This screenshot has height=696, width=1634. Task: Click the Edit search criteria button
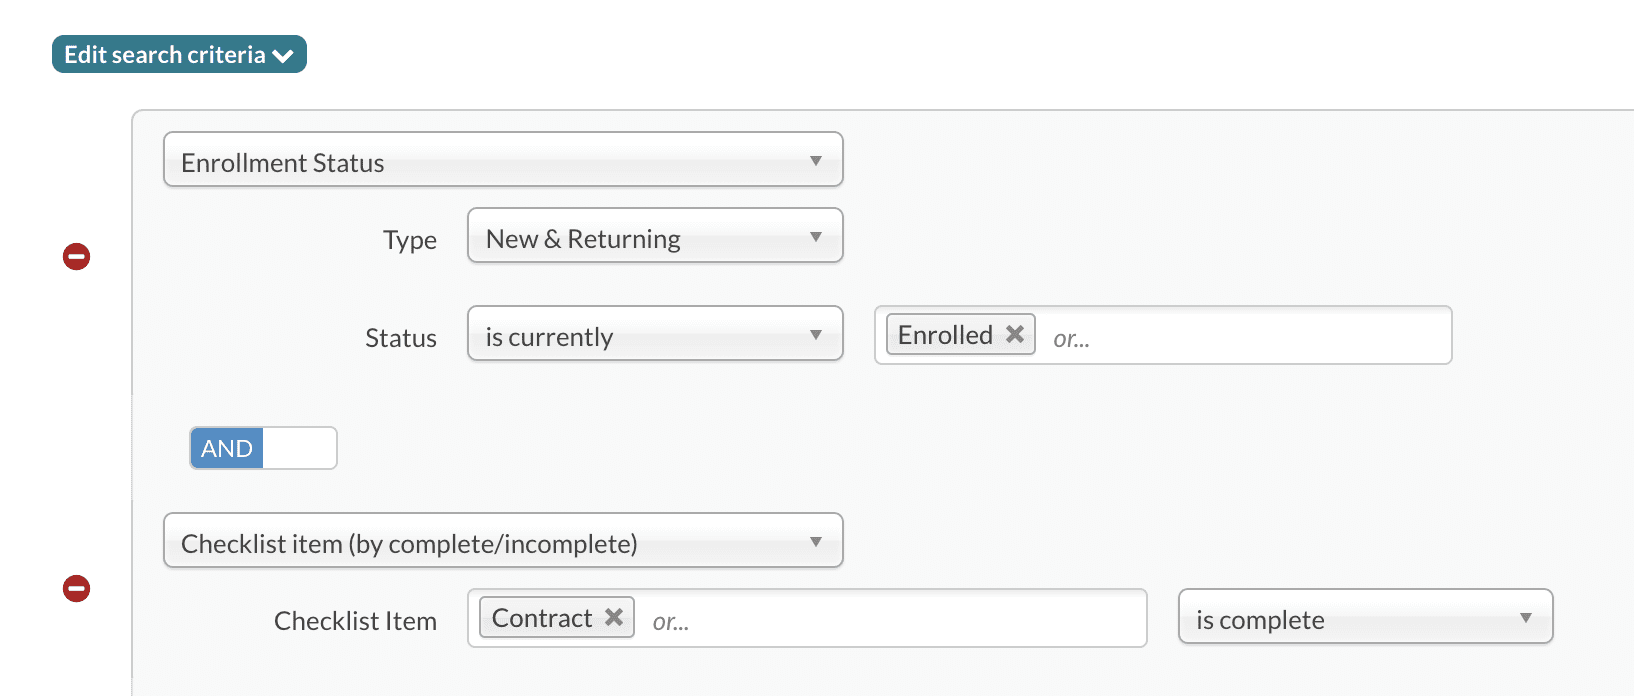(x=165, y=55)
